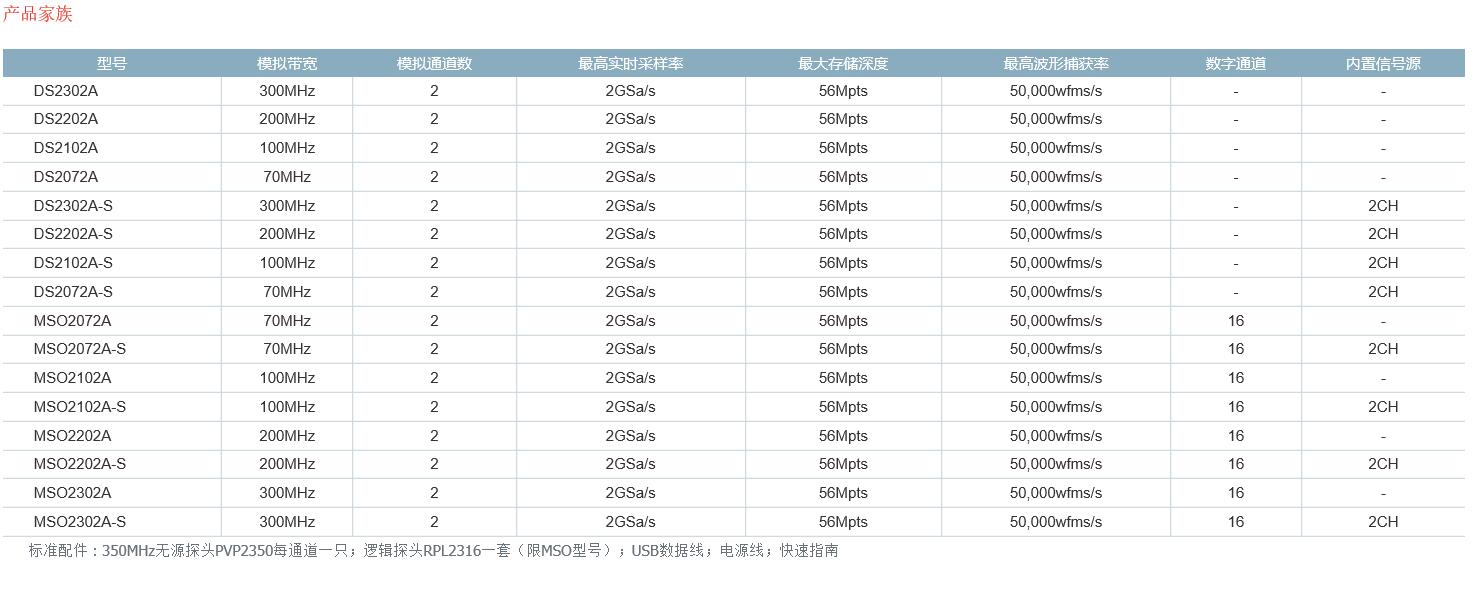Click the 产品家族 heading
Viewport: 1473px width, 596px height.
38,14
